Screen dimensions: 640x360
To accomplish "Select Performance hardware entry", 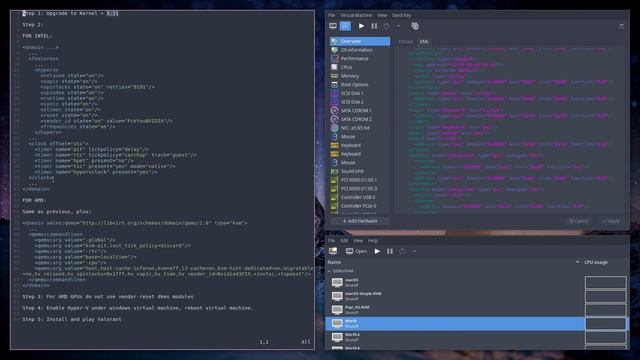I will [360, 58].
